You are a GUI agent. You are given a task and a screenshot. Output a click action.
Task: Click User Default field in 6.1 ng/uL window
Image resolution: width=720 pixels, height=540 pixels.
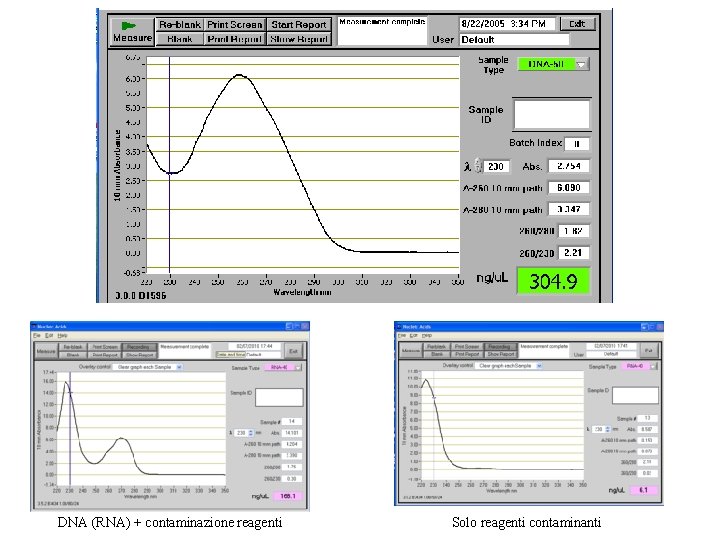[611, 354]
